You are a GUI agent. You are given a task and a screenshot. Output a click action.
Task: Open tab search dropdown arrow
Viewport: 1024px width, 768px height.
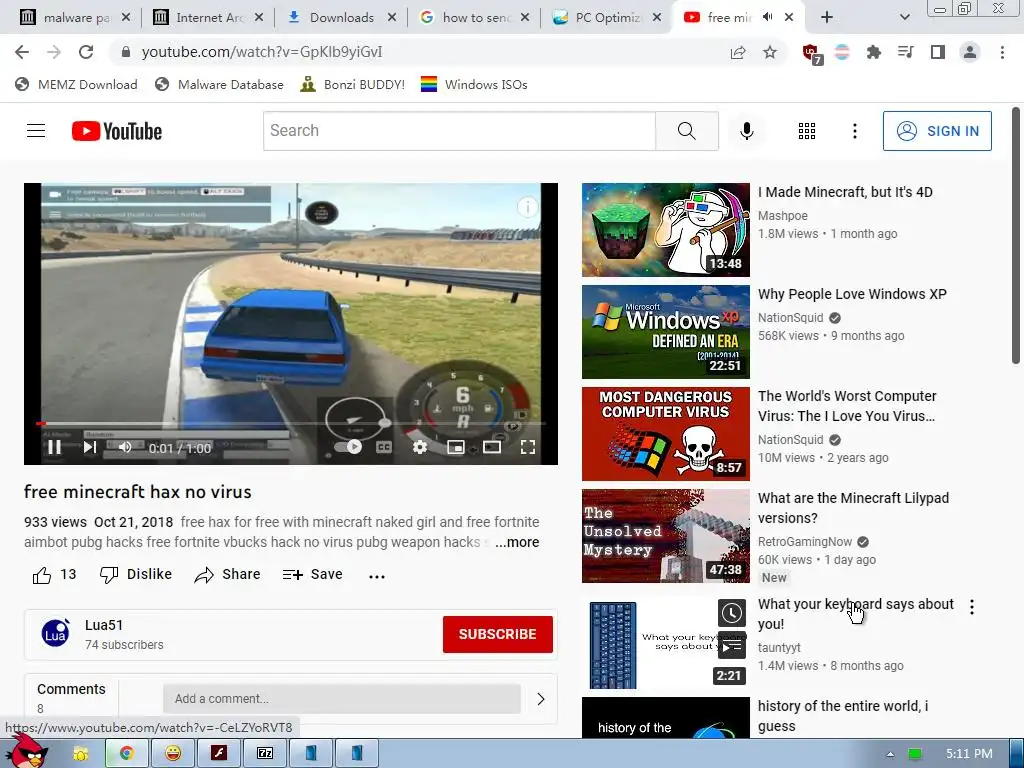(x=904, y=18)
